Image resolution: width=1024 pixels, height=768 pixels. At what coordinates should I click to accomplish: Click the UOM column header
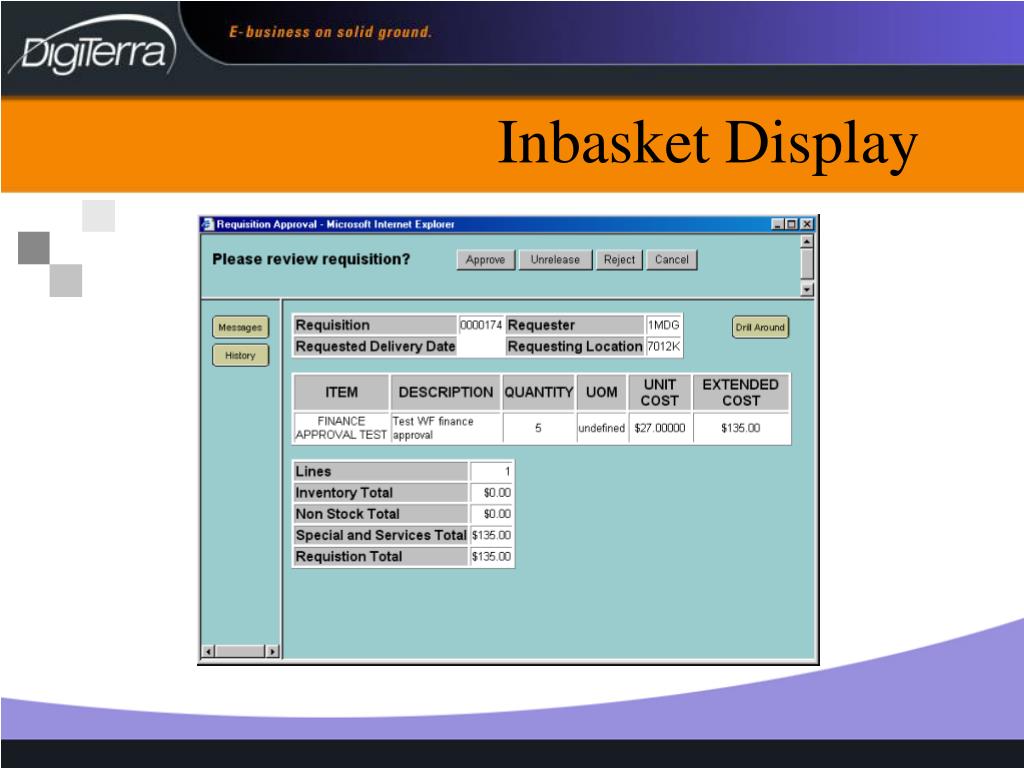click(x=601, y=392)
